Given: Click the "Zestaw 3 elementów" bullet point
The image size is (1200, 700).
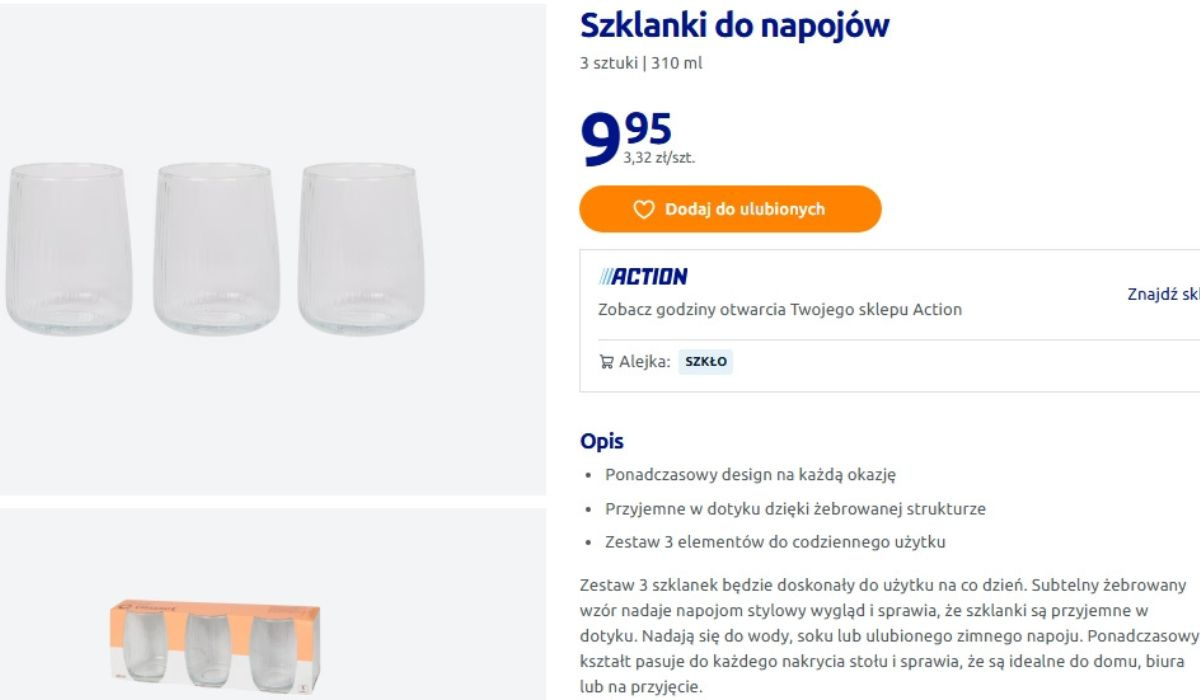Looking at the screenshot, I should point(775,542).
